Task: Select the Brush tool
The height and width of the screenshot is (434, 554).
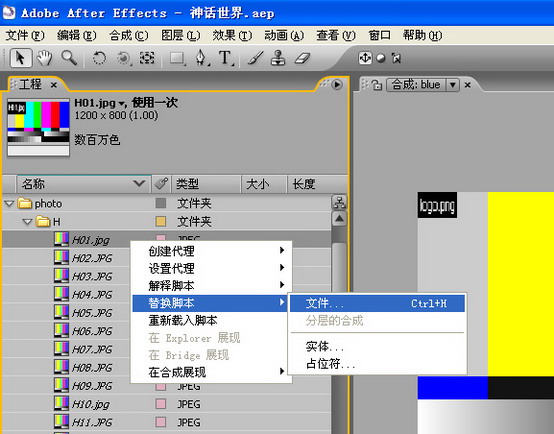Action: (x=255, y=58)
